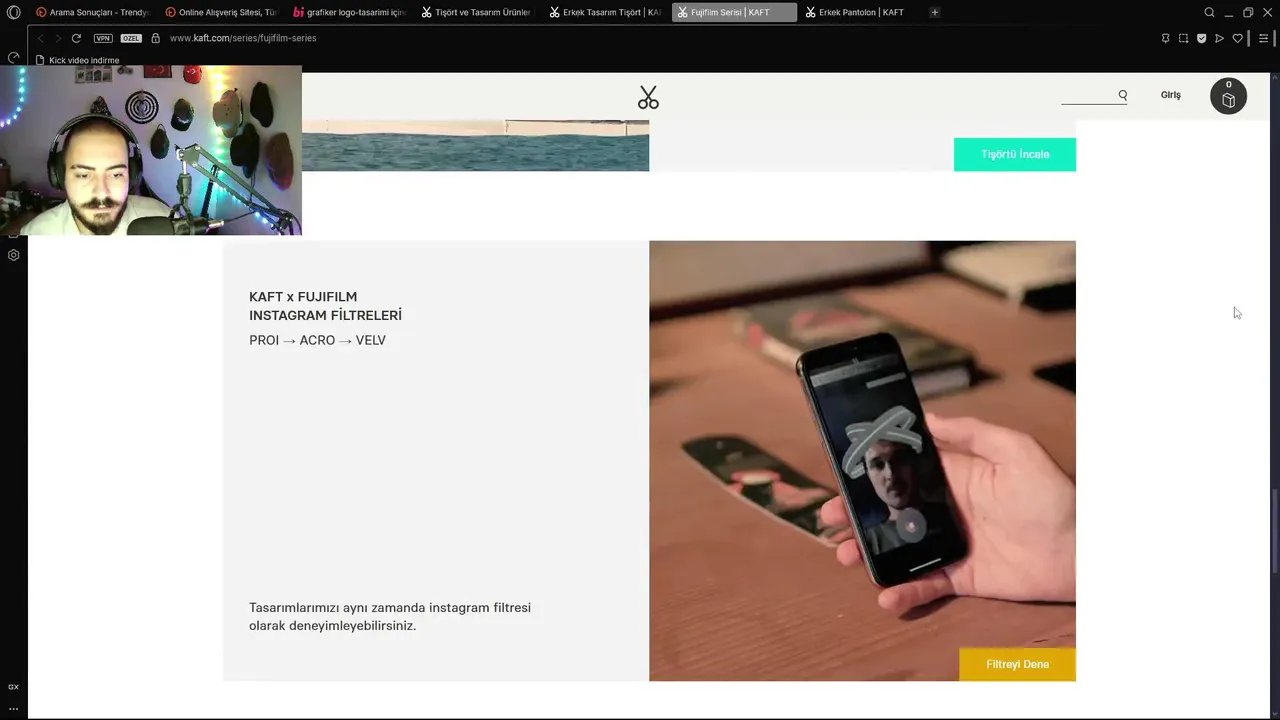Switch to Tişört ve Tasarım Ürünler tab

[x=477, y=12]
